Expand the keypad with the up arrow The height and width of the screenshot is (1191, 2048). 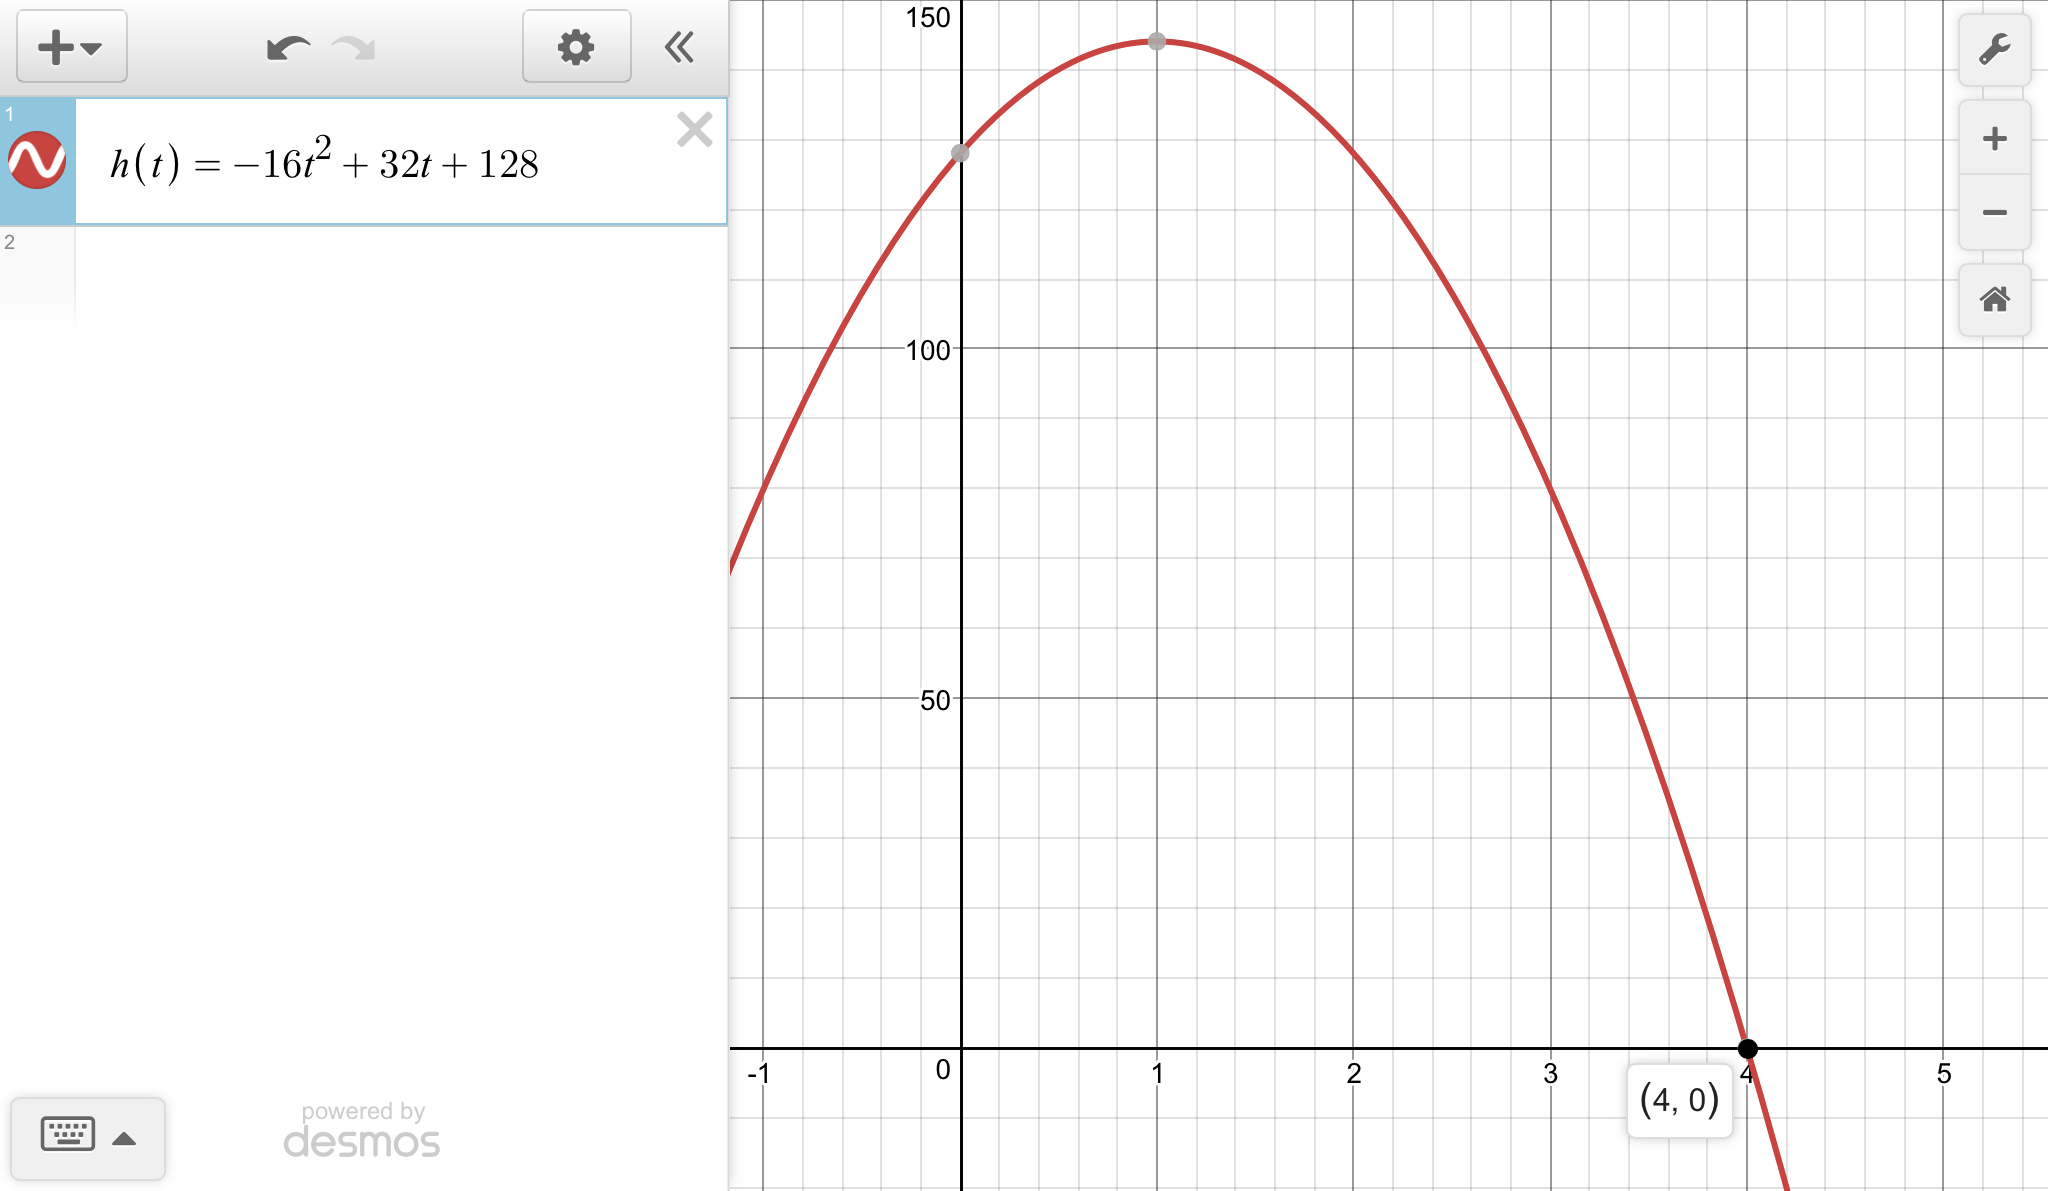click(x=124, y=1138)
